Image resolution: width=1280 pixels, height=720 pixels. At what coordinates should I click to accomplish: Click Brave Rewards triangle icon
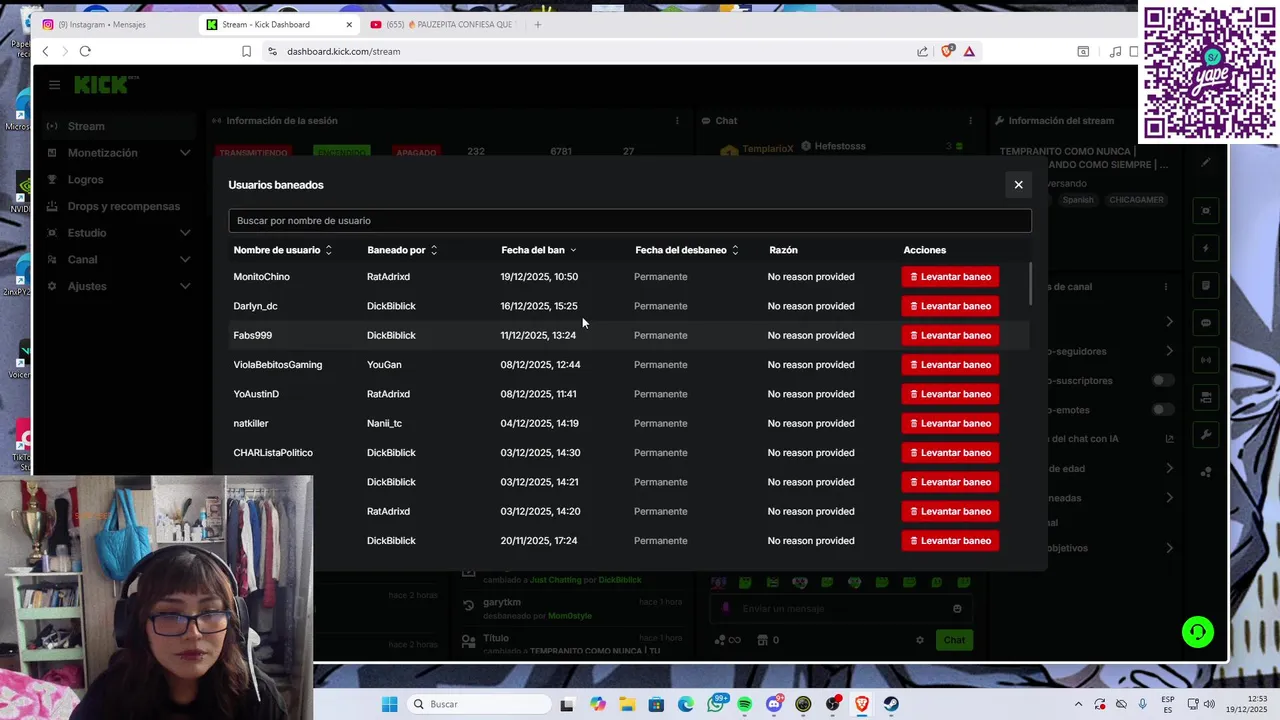tap(969, 51)
